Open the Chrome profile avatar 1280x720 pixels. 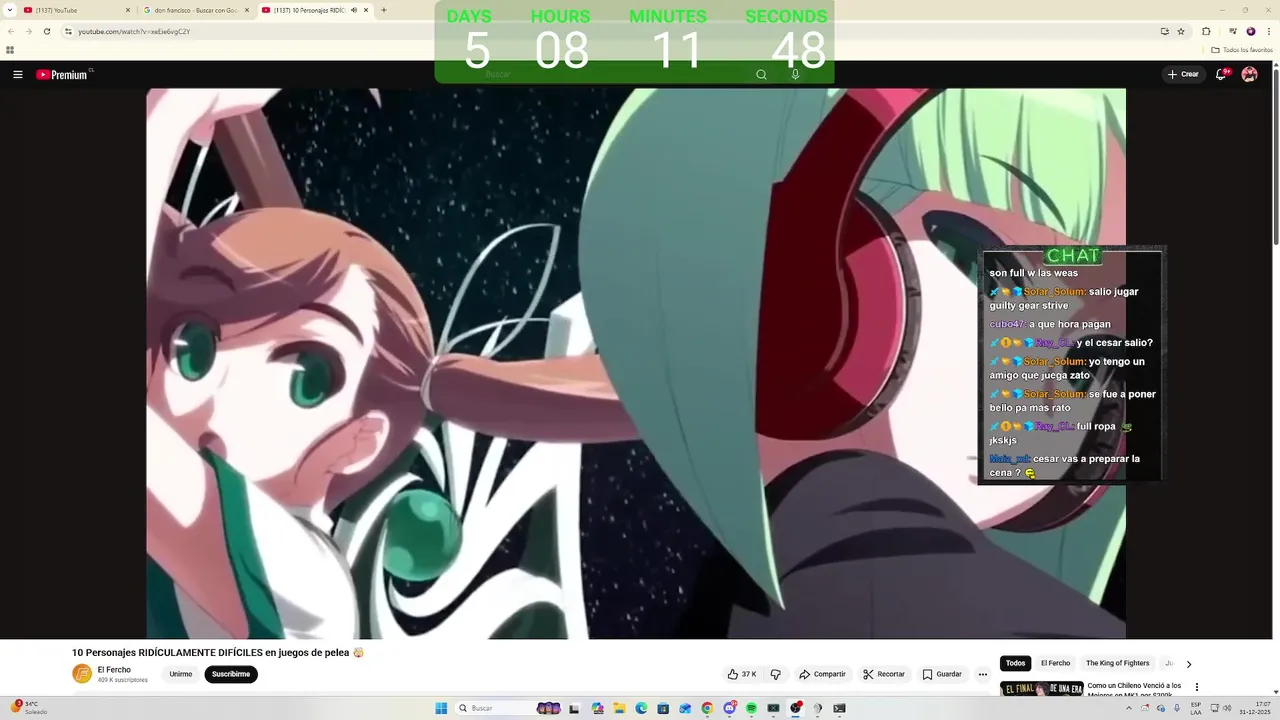click(x=1250, y=31)
